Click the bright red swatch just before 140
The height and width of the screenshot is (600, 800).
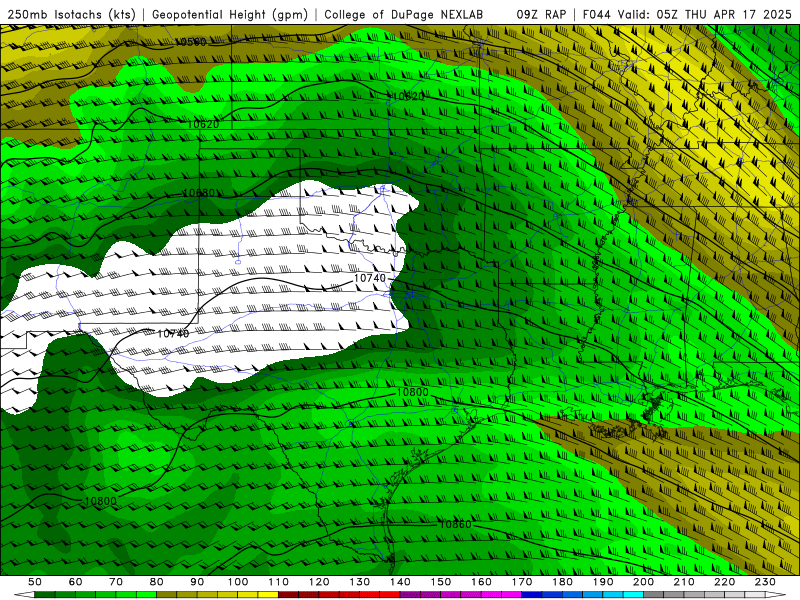(390, 595)
